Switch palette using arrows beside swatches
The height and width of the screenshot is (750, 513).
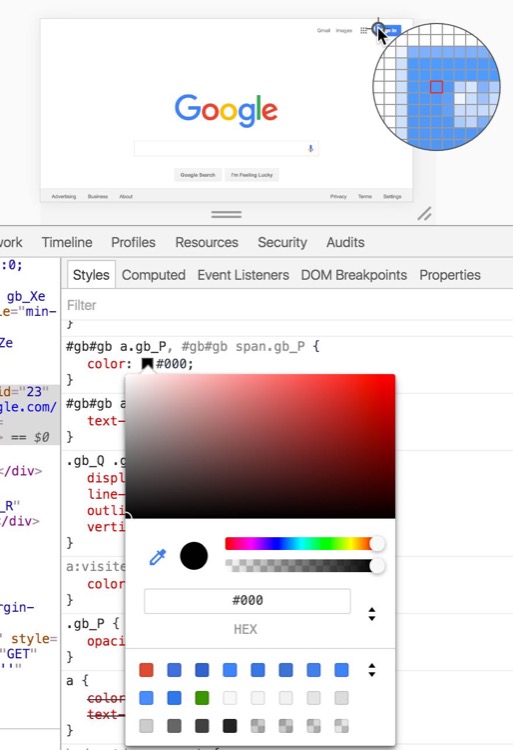point(371,670)
